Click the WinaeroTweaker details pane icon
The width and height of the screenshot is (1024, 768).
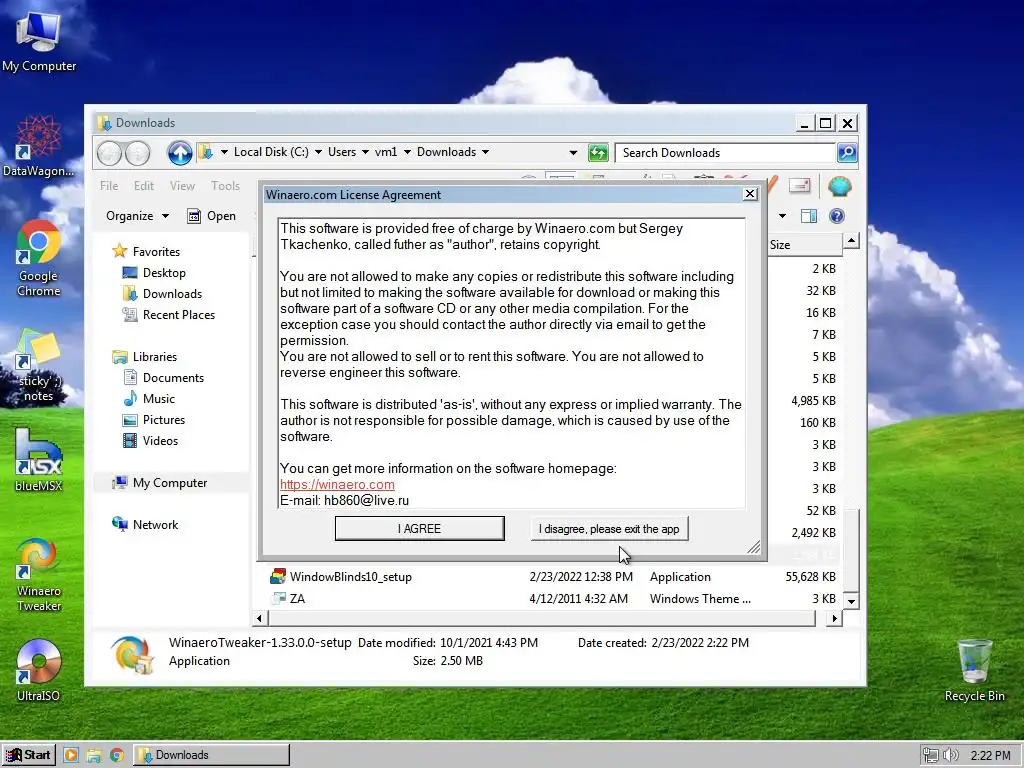click(133, 654)
